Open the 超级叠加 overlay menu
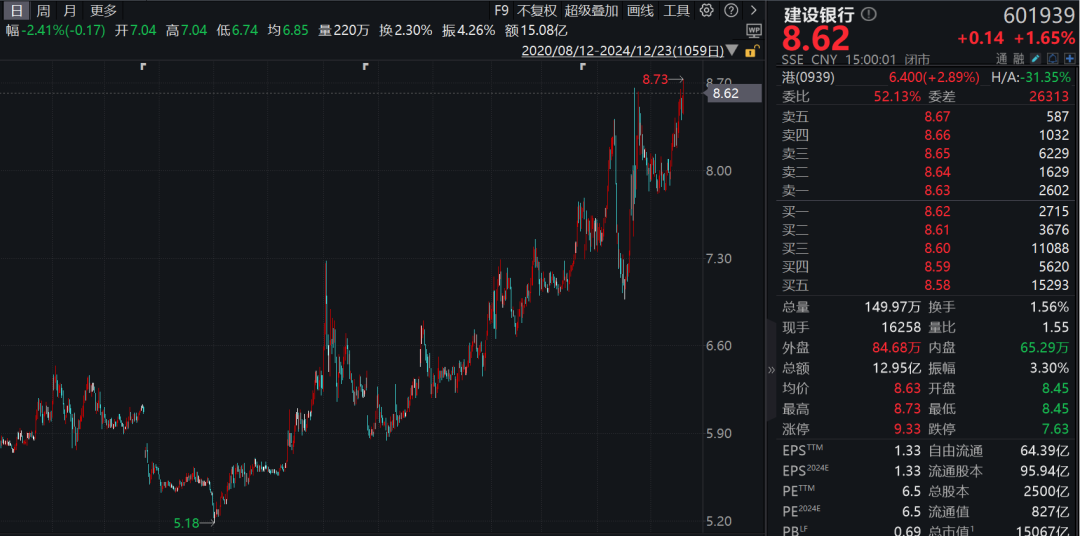The image size is (1080, 536). [592, 11]
